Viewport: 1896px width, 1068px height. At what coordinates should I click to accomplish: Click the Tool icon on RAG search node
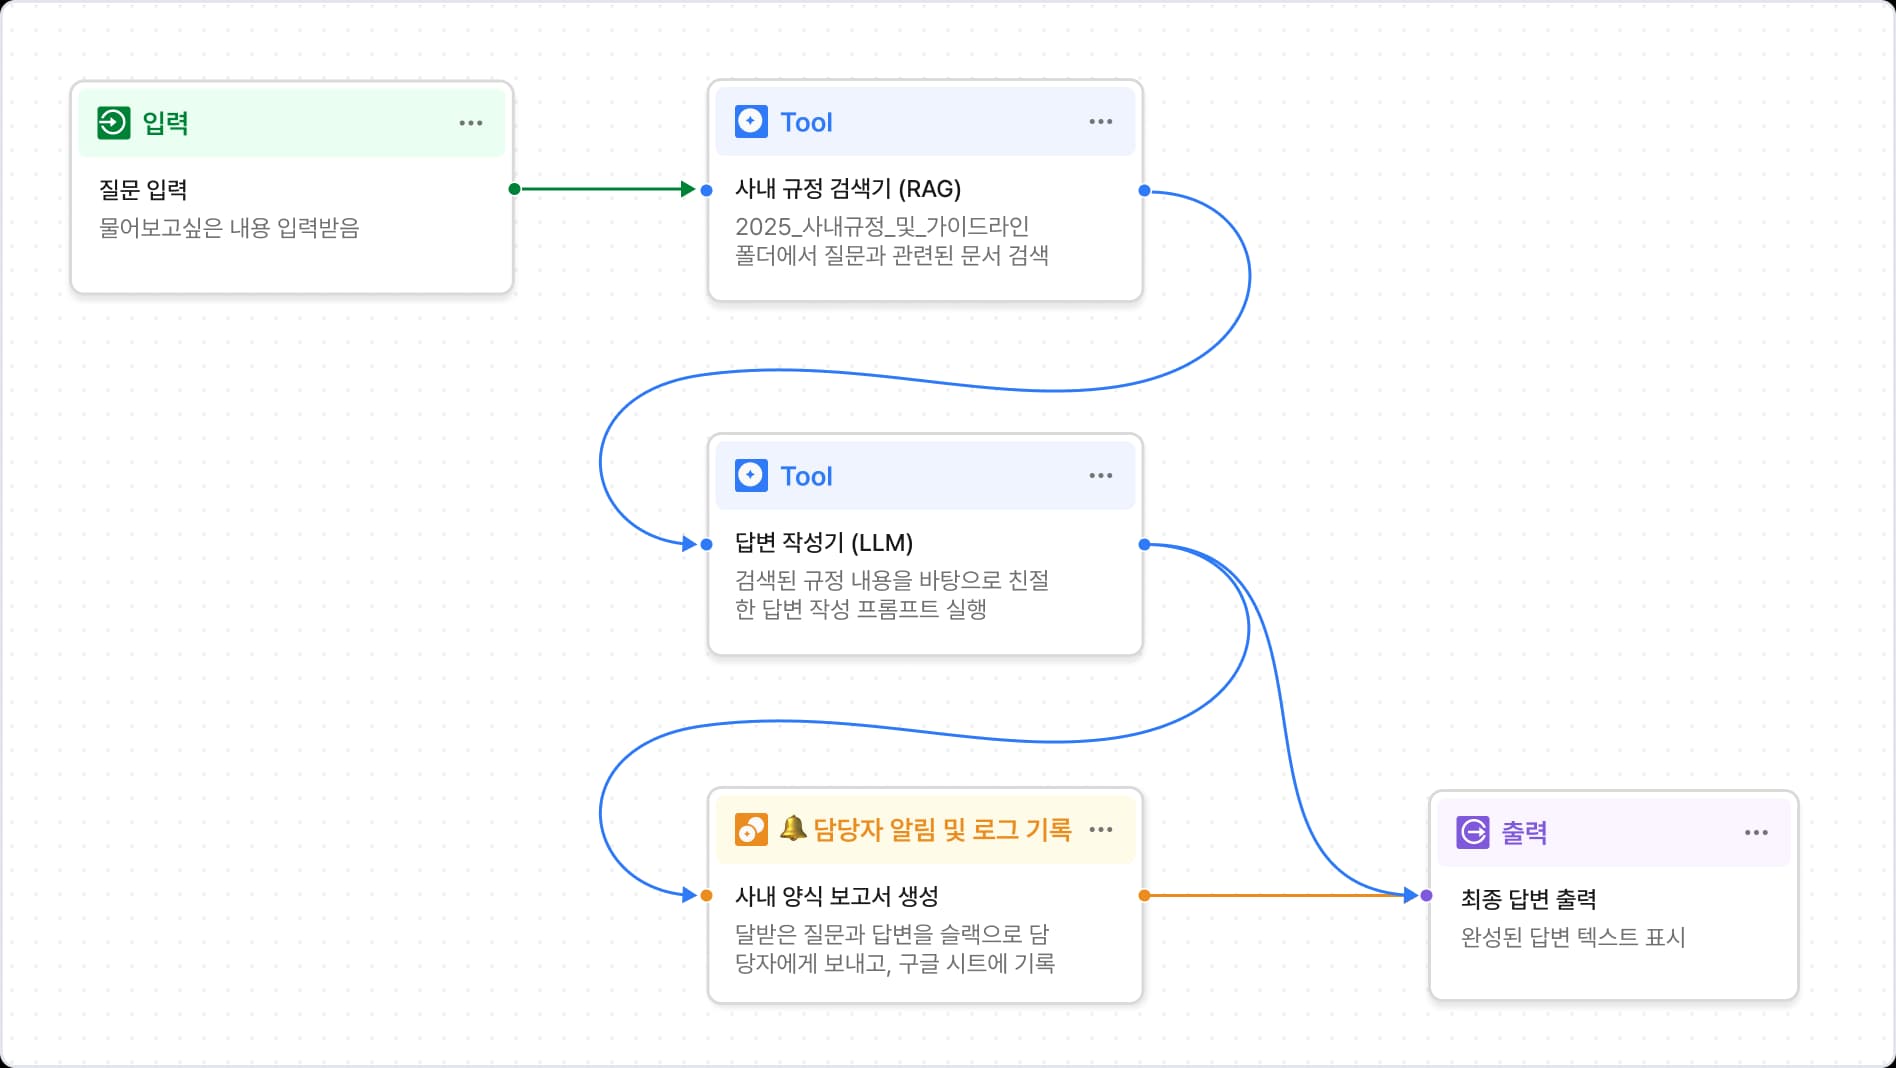[751, 122]
